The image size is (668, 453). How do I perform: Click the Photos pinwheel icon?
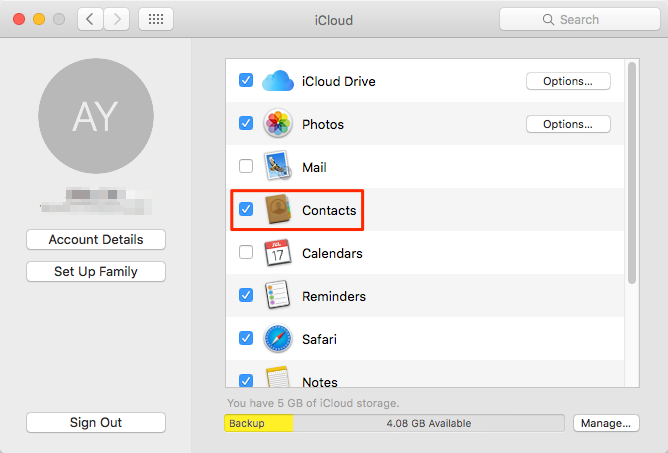point(278,124)
